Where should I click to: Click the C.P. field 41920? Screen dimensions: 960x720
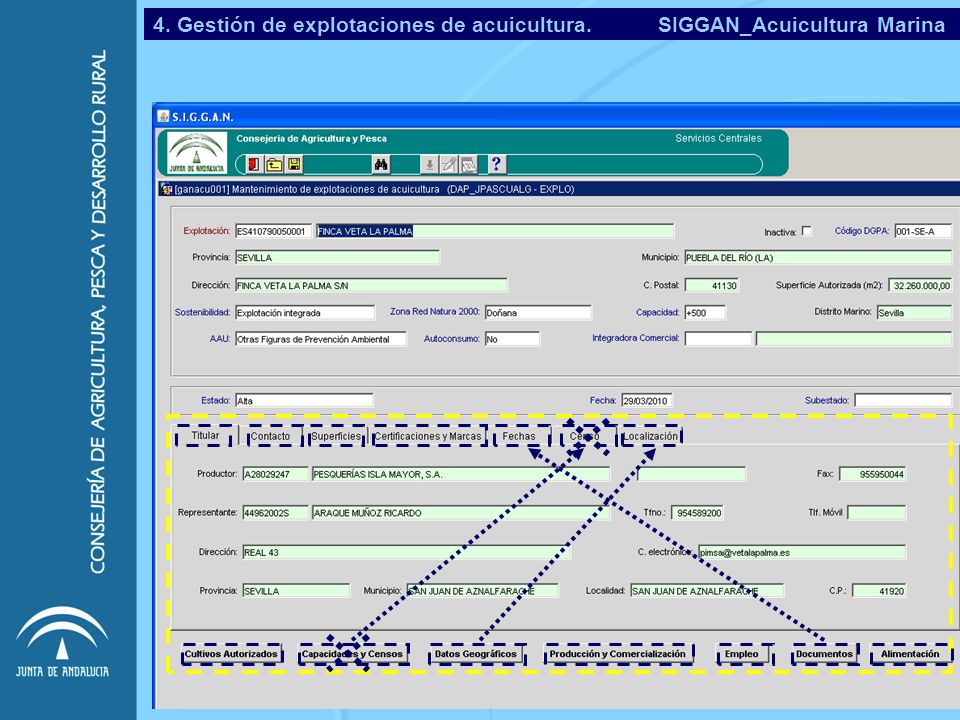[879, 591]
